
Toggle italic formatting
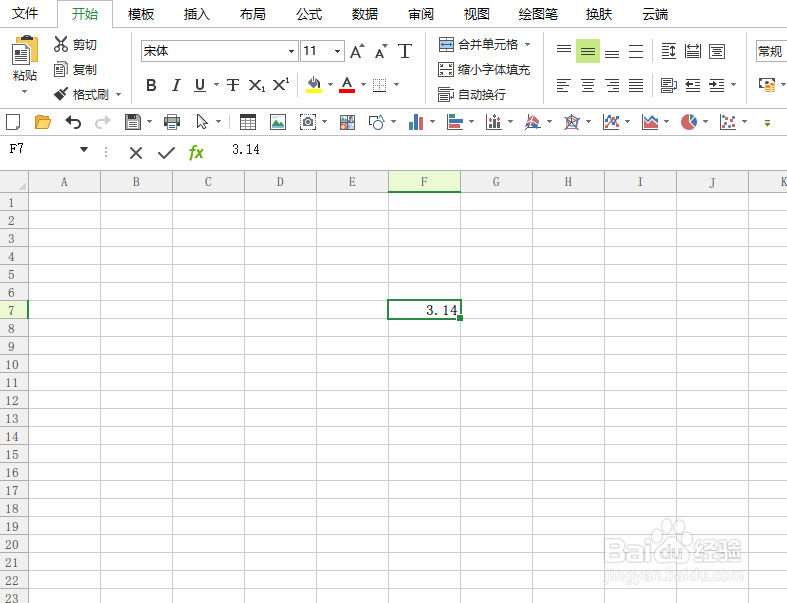pyautogui.click(x=176, y=85)
